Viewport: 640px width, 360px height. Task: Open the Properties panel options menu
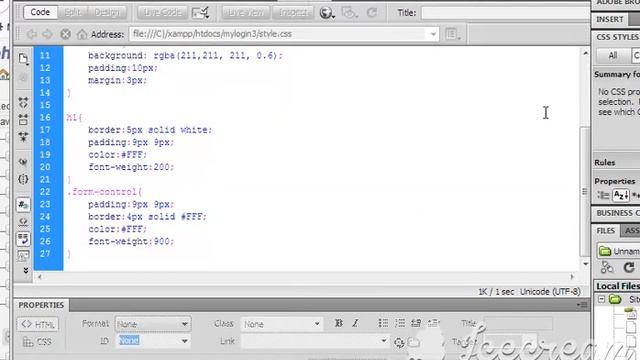tap(582, 305)
